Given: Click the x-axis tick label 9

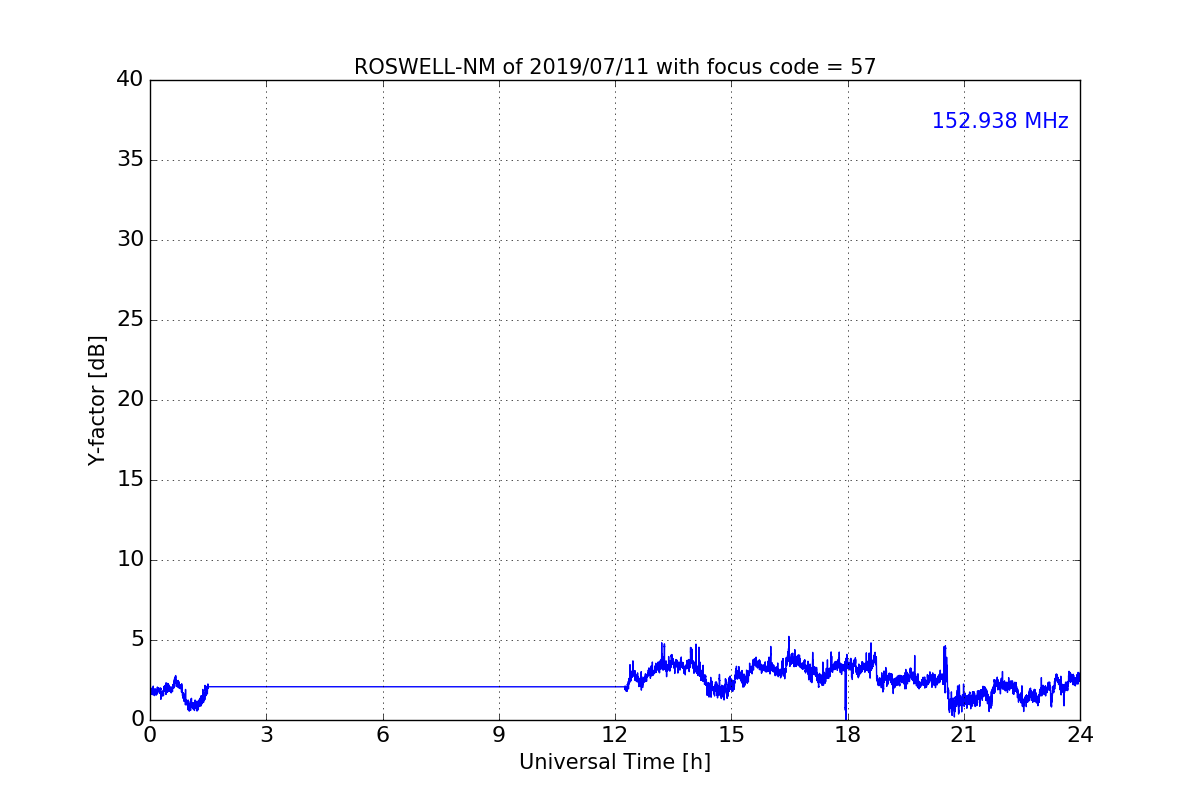Looking at the screenshot, I should [x=499, y=735].
